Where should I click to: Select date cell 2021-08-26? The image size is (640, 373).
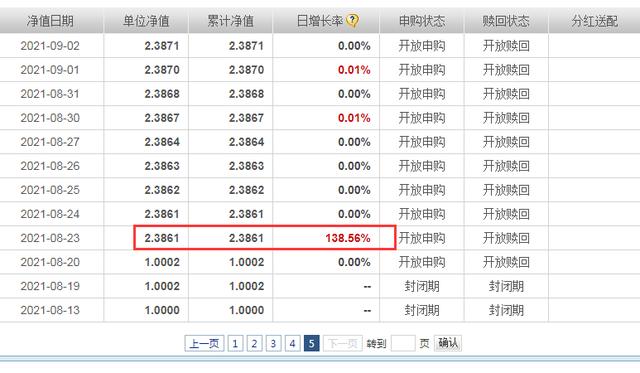point(50,166)
